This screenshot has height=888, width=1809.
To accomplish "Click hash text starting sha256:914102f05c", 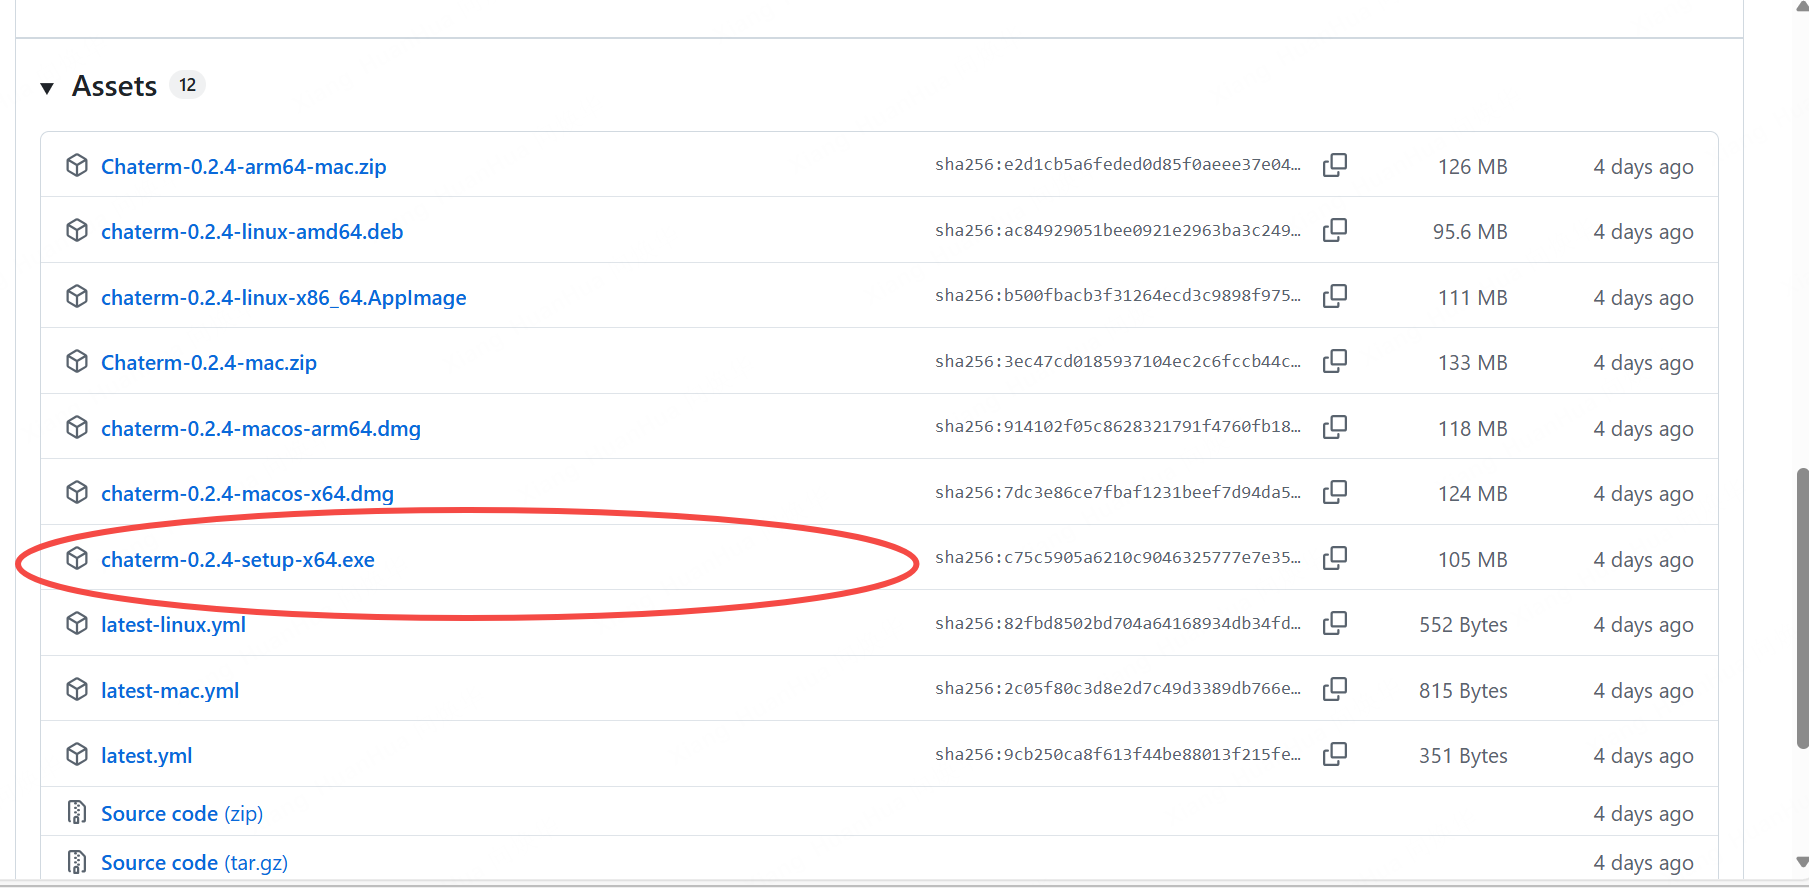I will tap(1118, 427).
